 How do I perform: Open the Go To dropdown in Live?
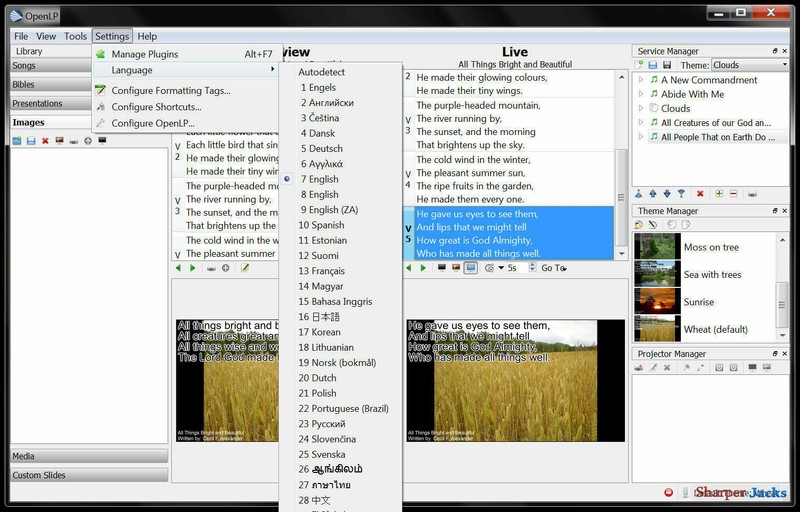tap(554, 268)
